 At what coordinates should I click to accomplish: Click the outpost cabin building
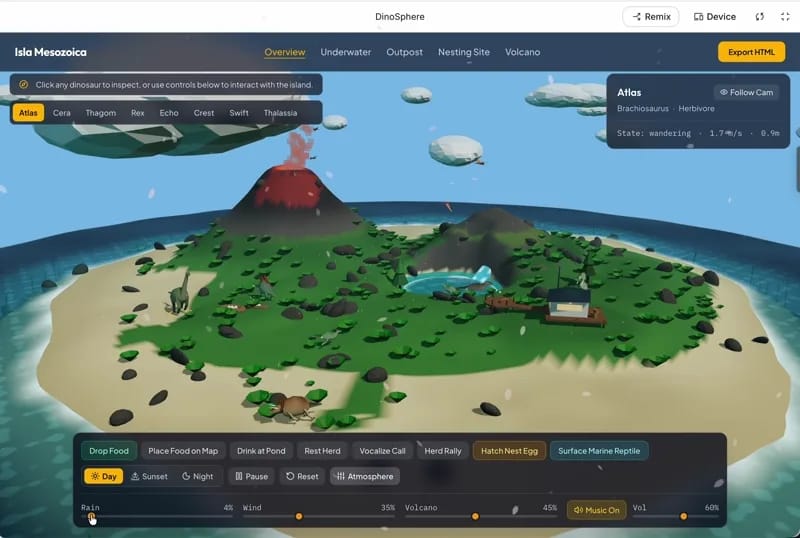click(569, 303)
